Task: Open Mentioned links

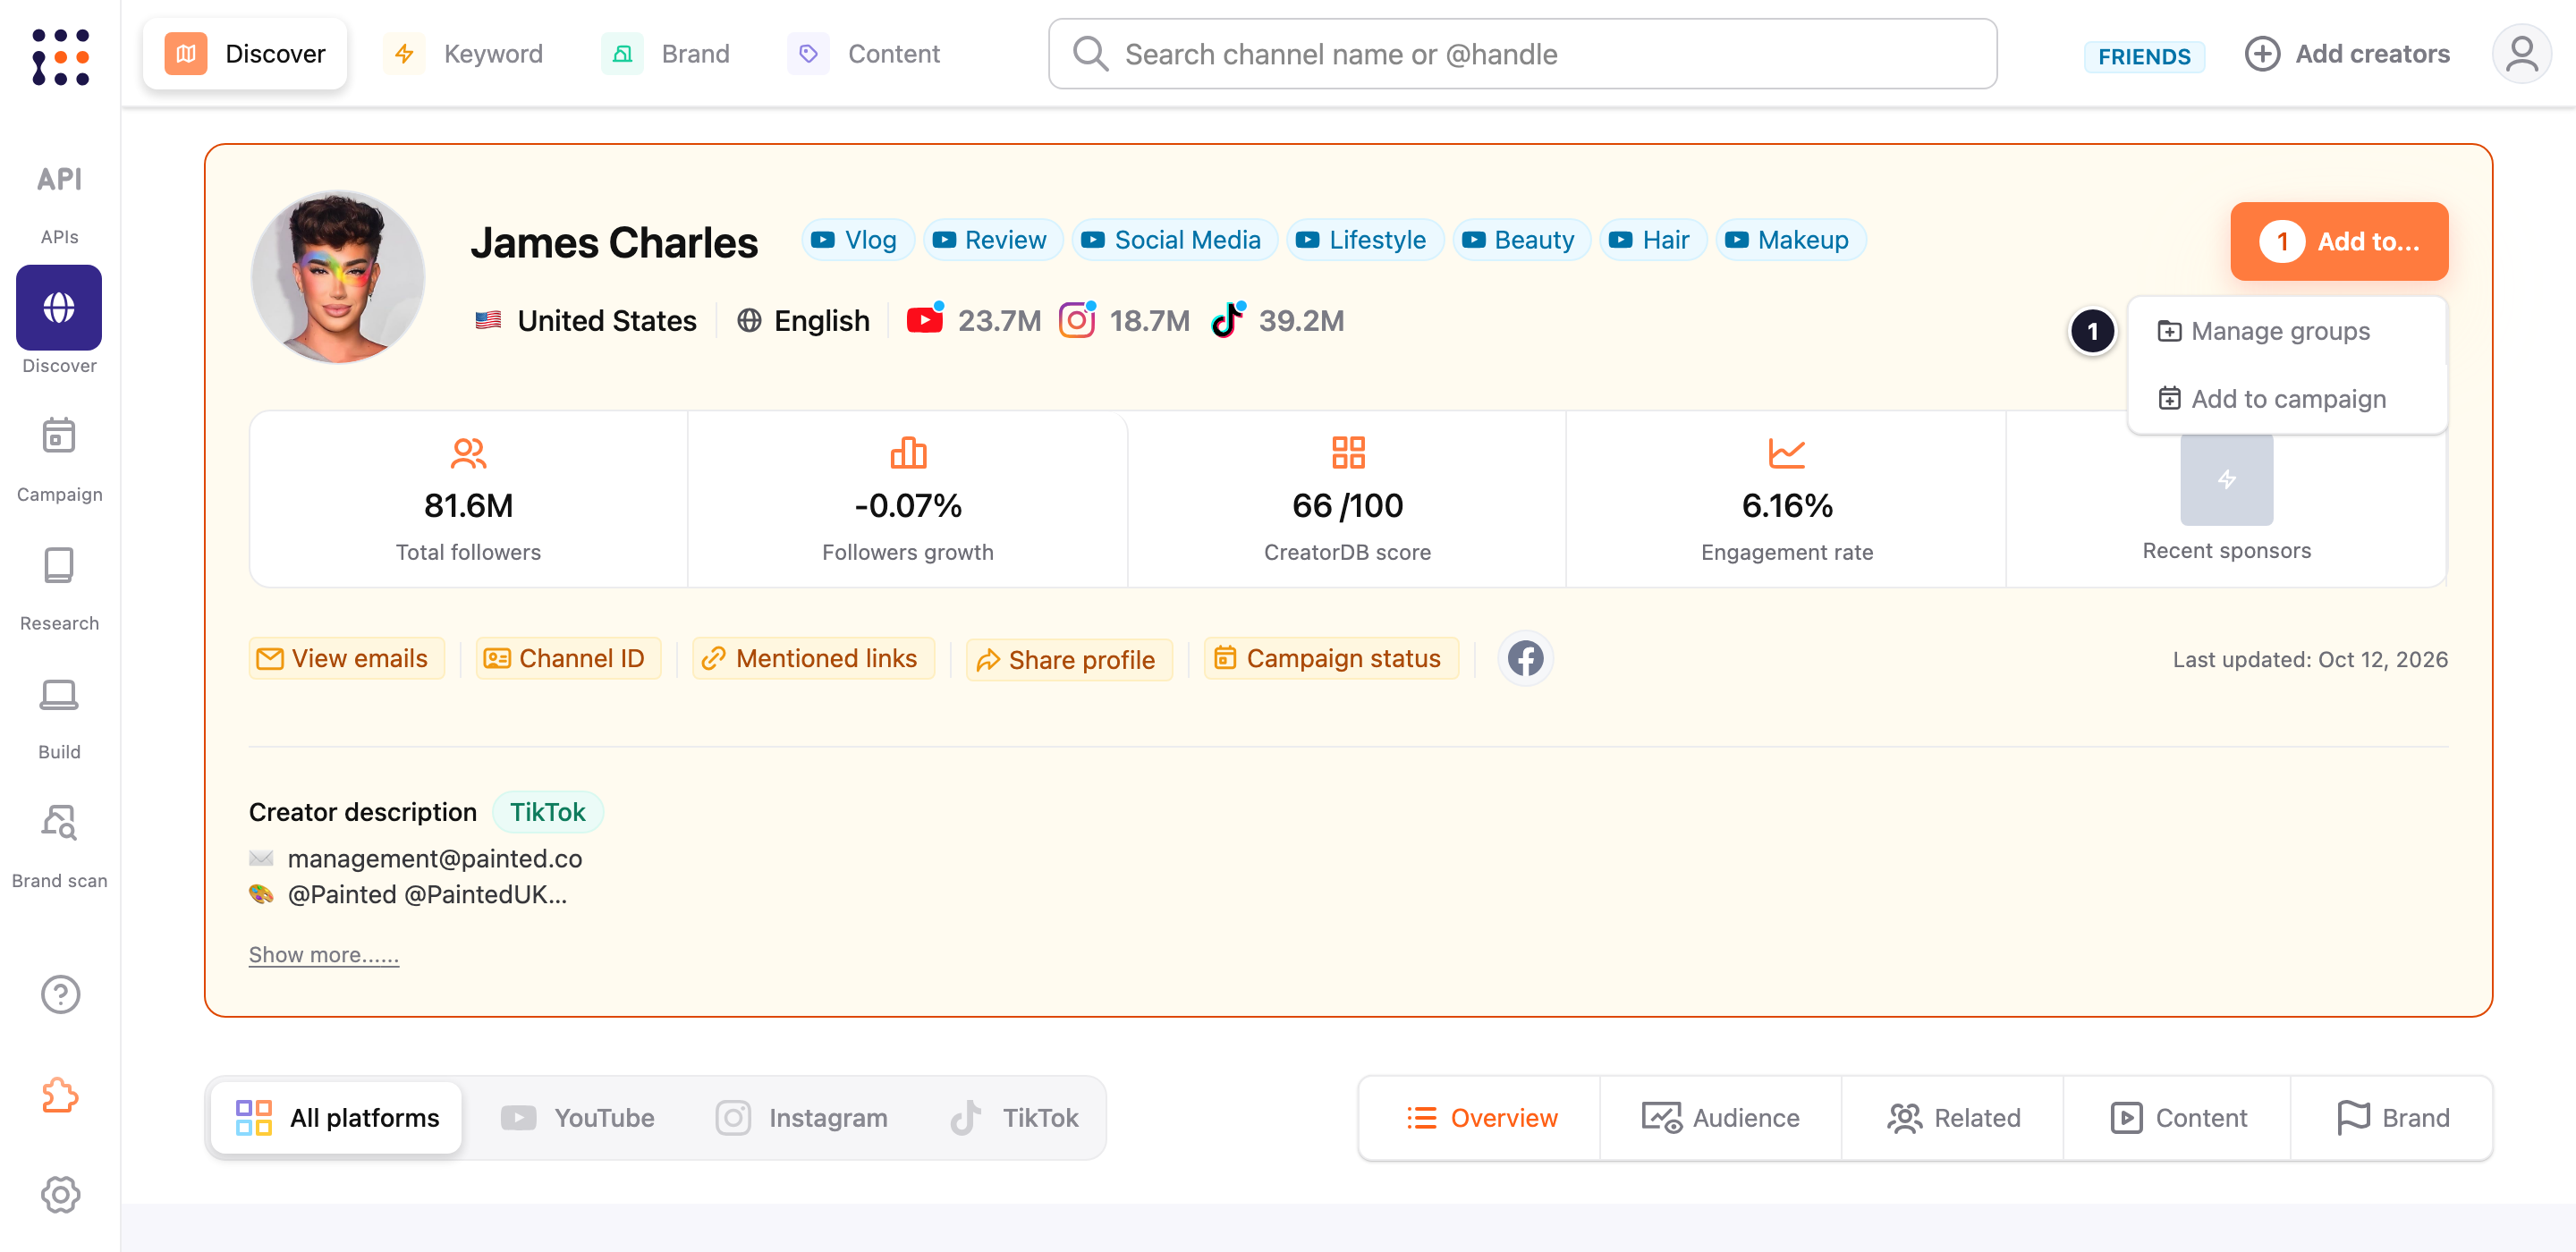Action: click(x=813, y=658)
